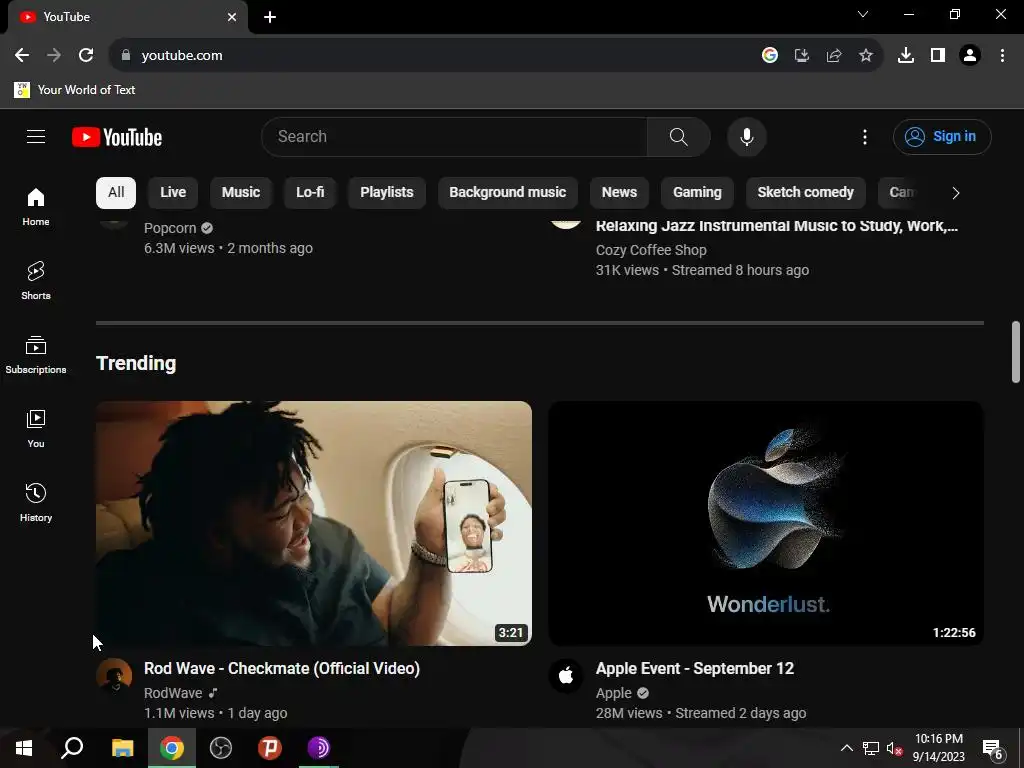Viewport: 1024px width, 768px height.
Task: Show hidden system tray icons
Action: pyautogui.click(x=846, y=748)
